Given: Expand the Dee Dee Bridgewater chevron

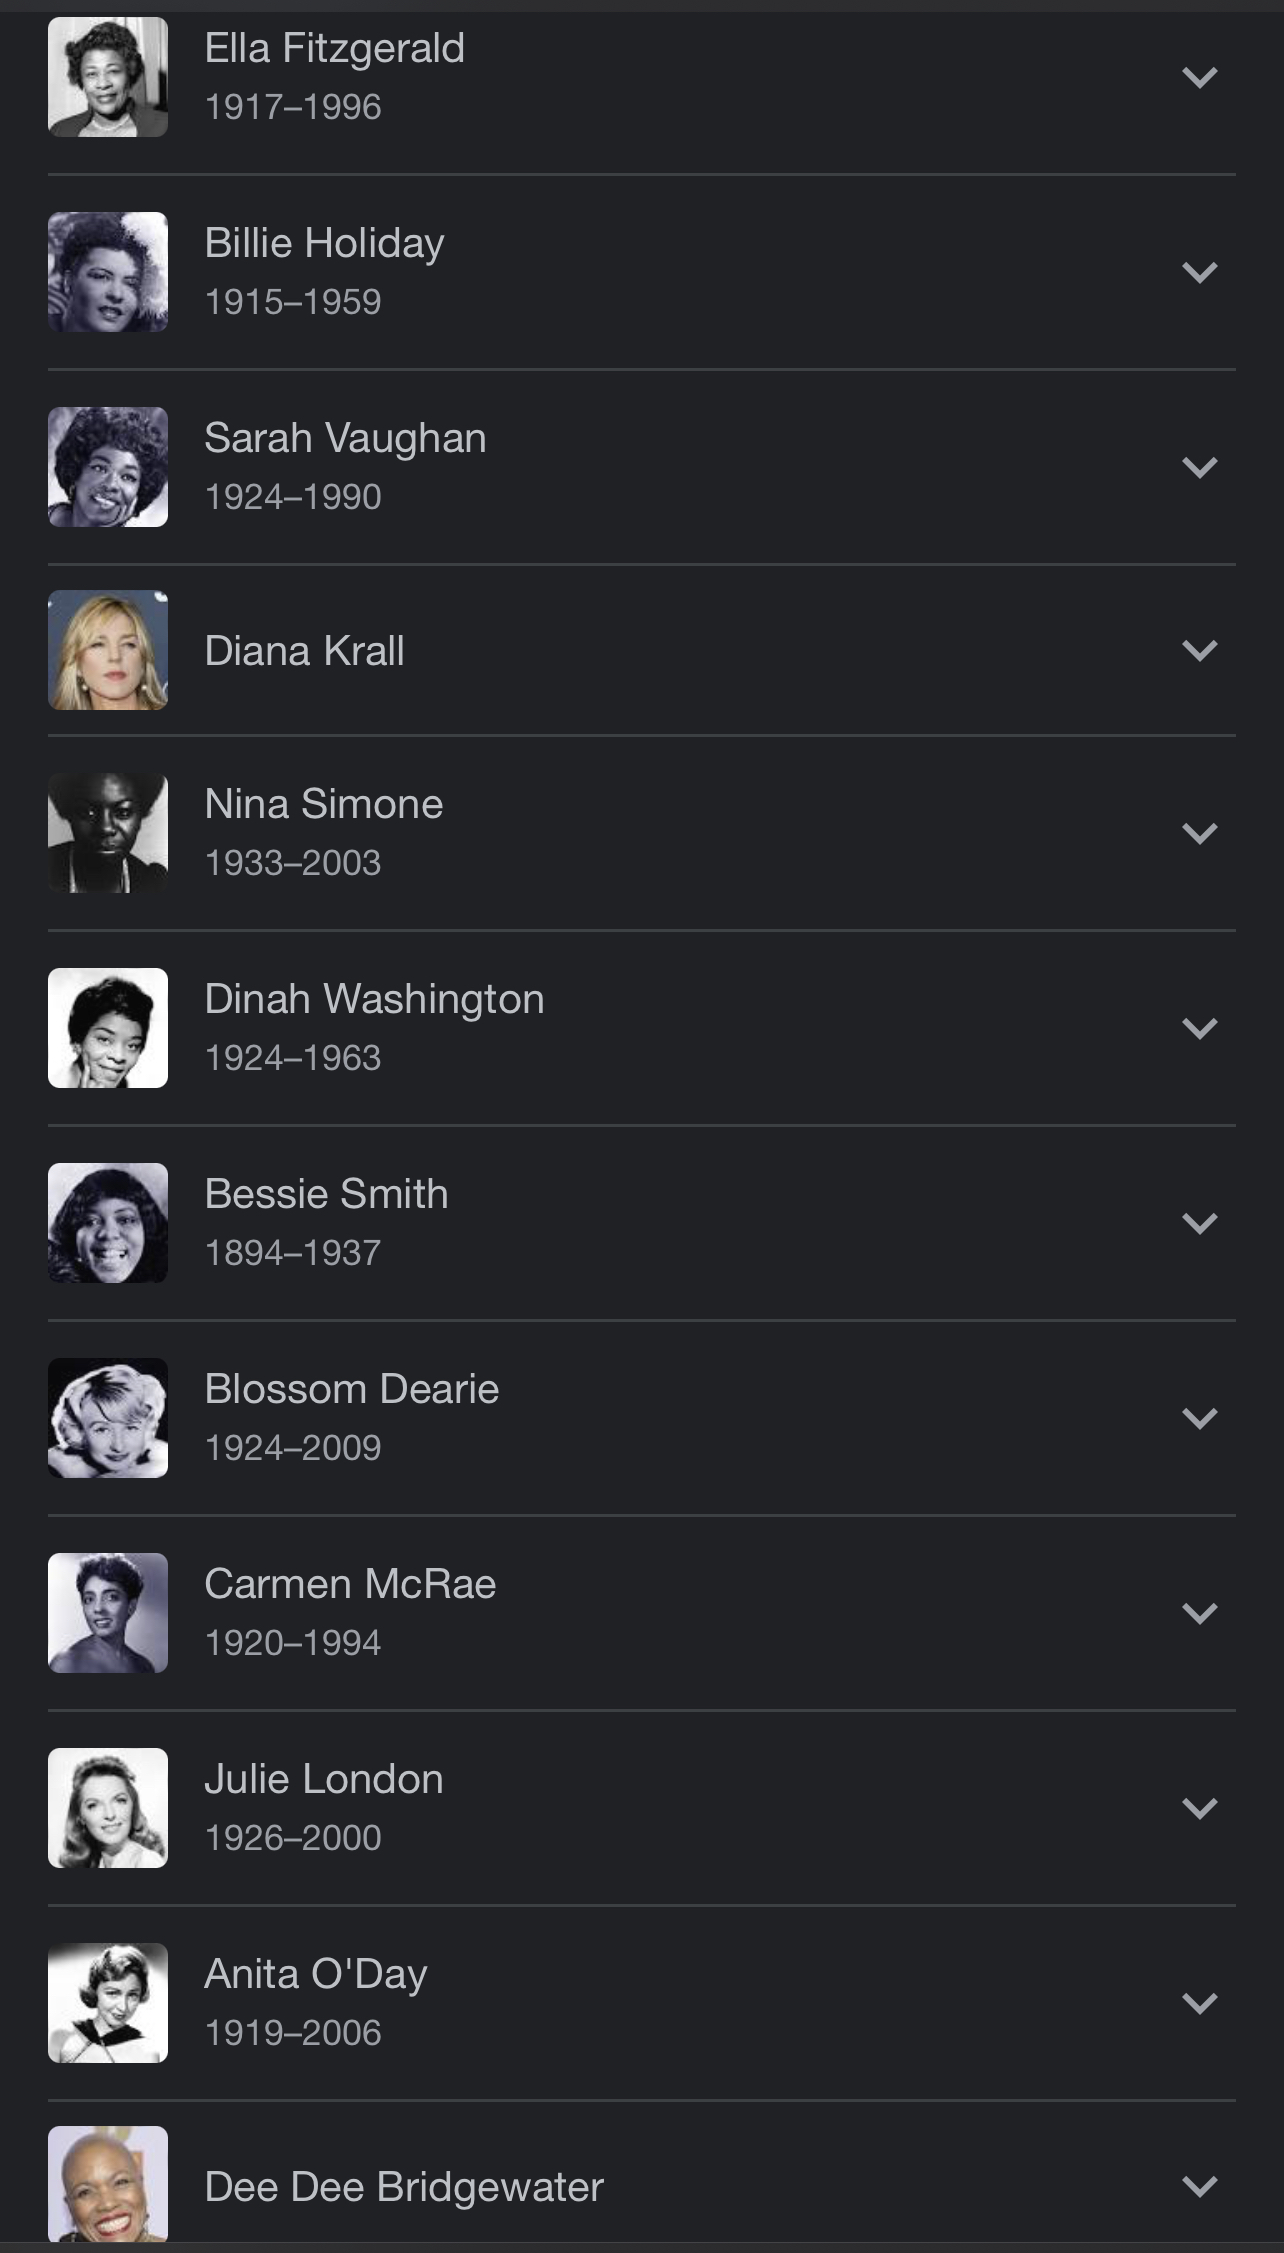Looking at the screenshot, I should pyautogui.click(x=1199, y=2186).
